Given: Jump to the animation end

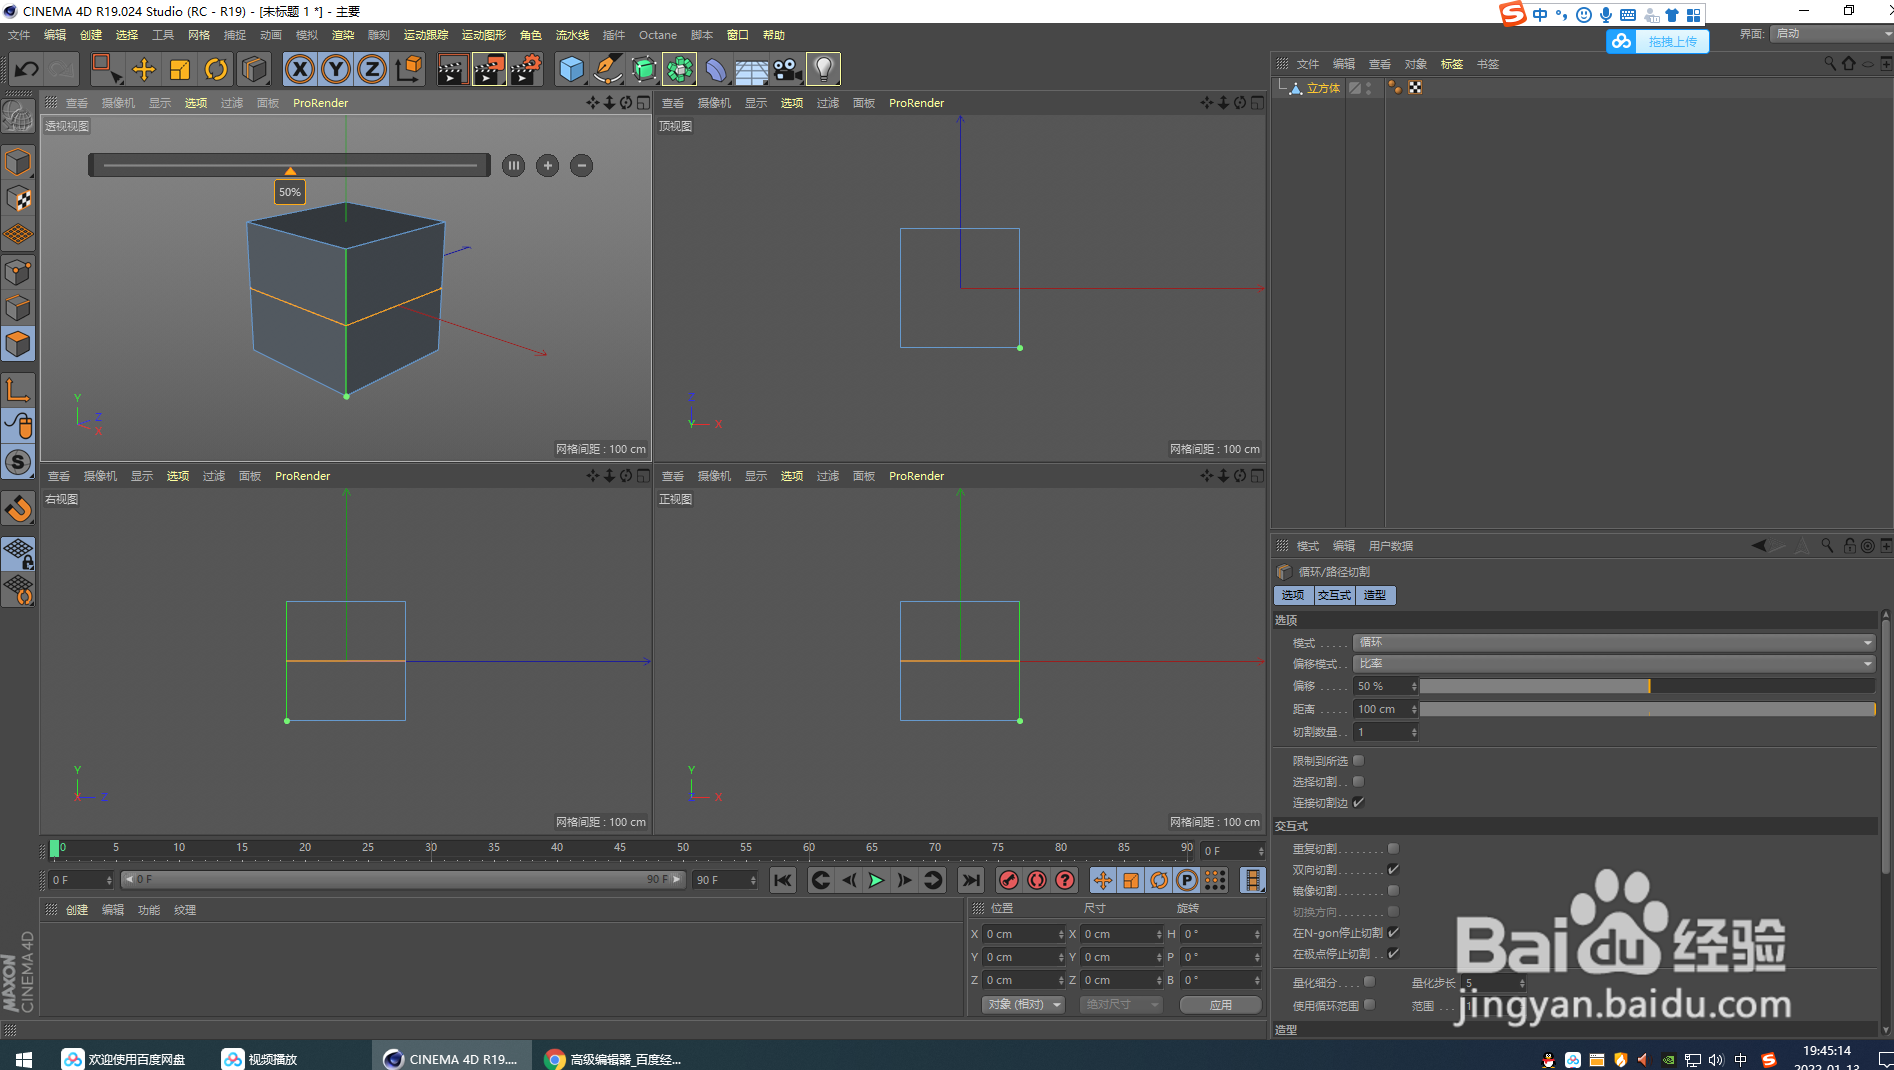Looking at the screenshot, I should 970,880.
